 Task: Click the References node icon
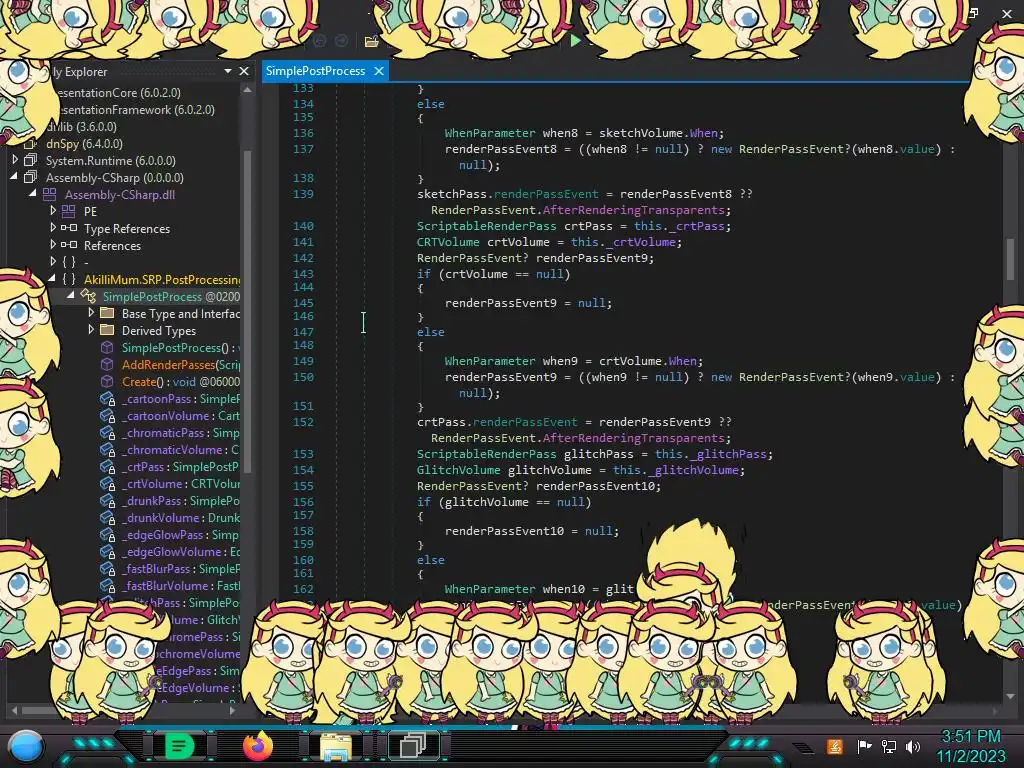[x=69, y=245]
